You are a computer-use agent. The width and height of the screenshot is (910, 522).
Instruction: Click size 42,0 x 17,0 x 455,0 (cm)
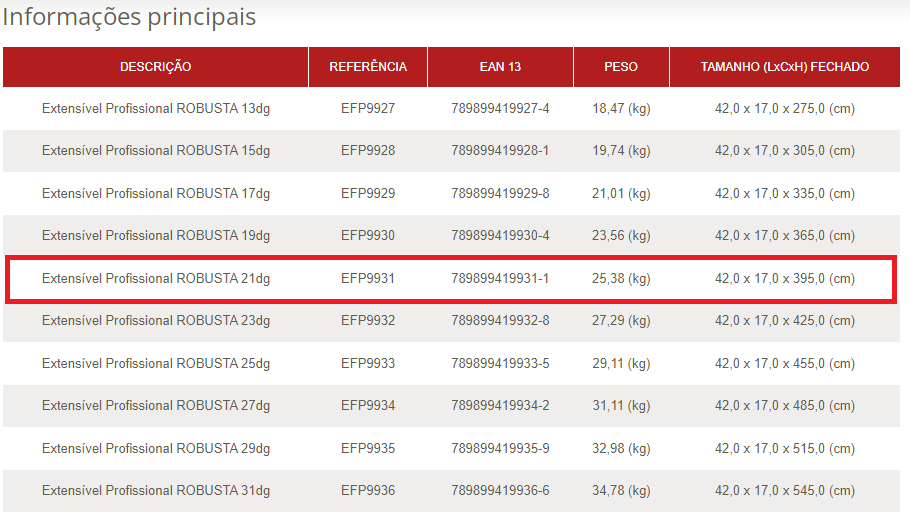[x=785, y=363]
